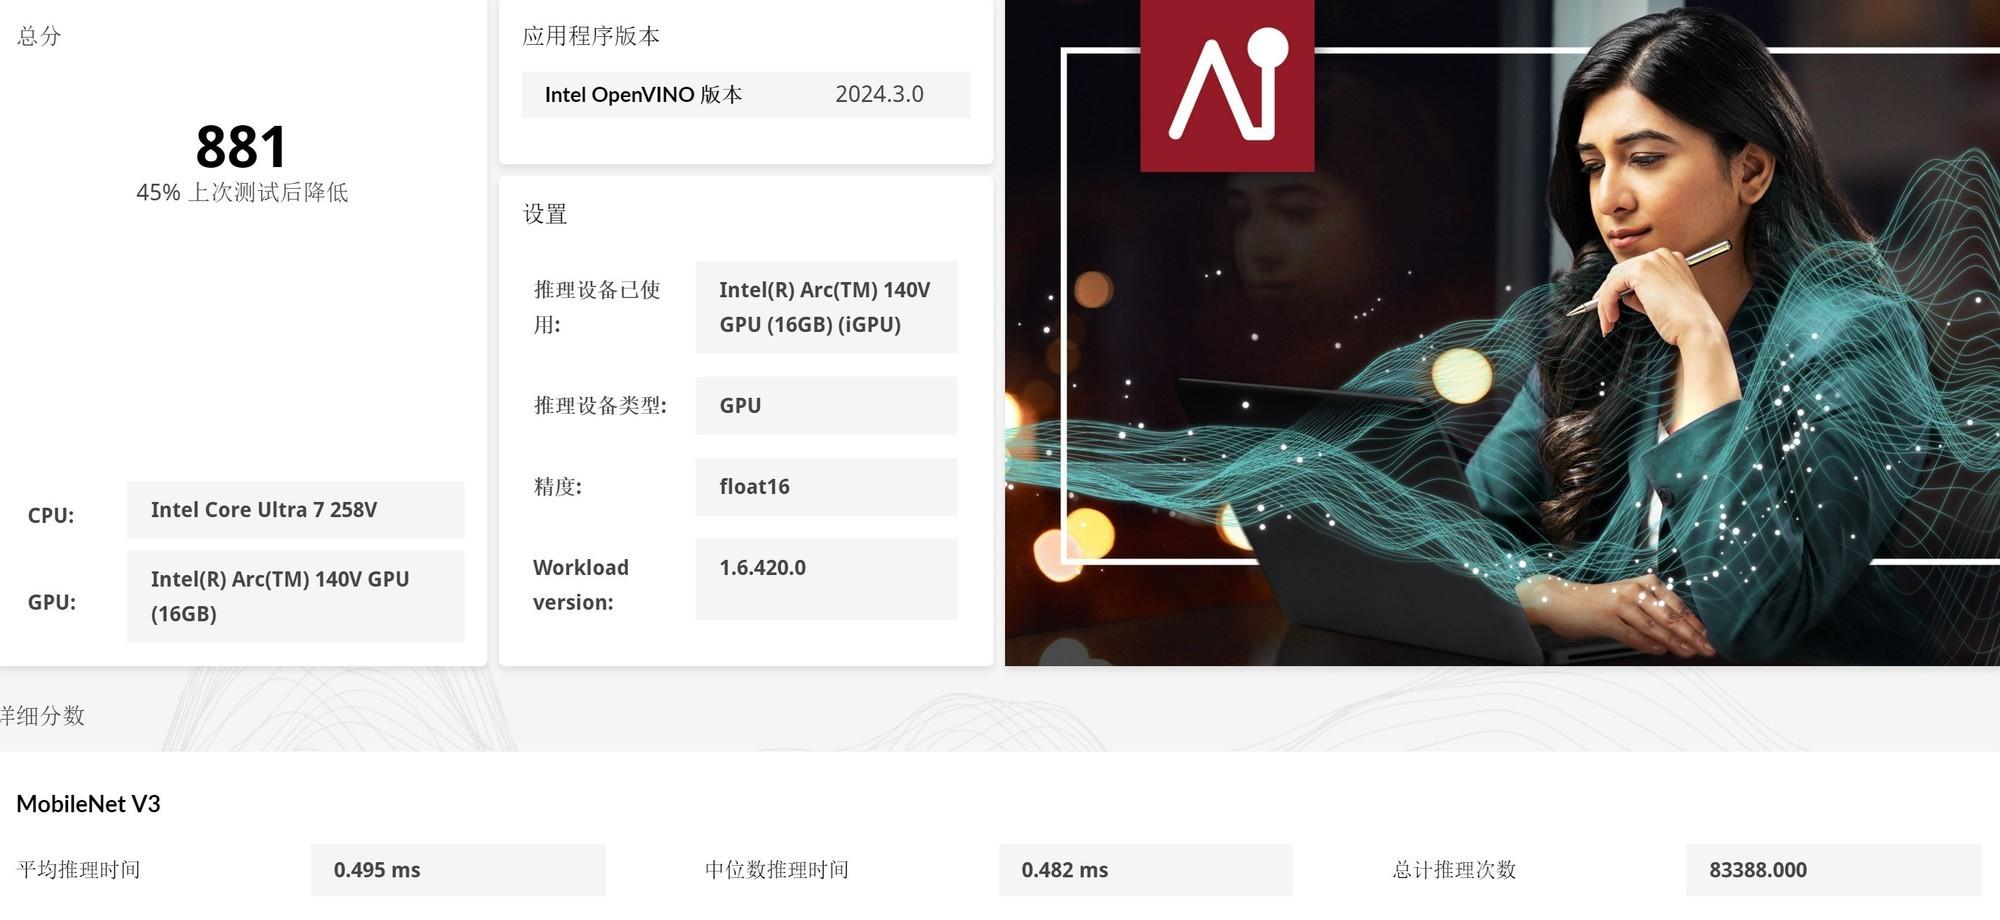Click the 总计推理次数 label
2000x920 pixels.
(x=1454, y=870)
